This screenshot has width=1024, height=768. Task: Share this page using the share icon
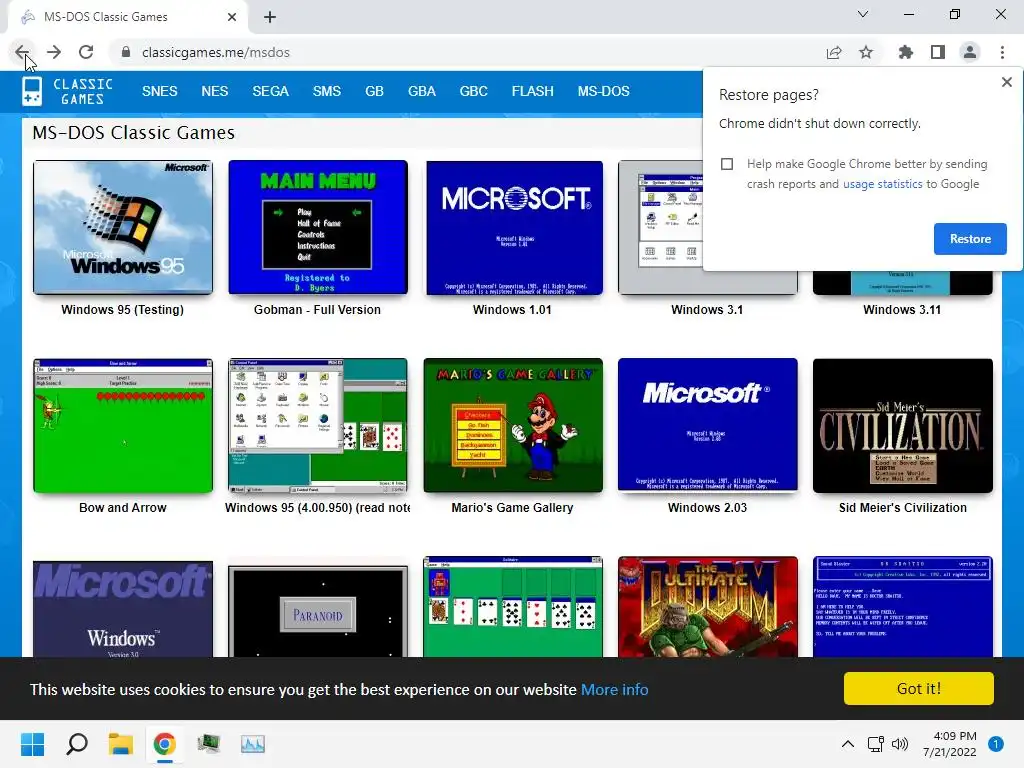(834, 52)
